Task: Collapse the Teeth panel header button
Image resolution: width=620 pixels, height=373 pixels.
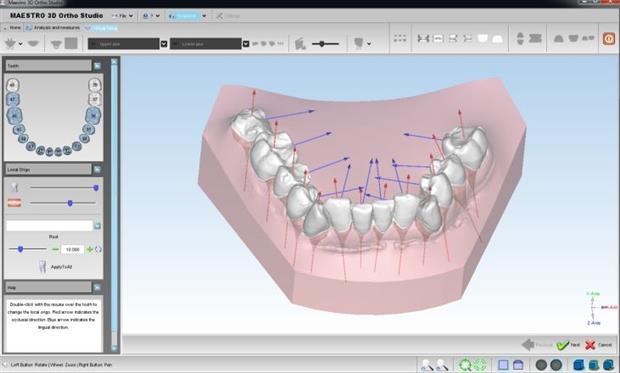Action: coord(97,66)
